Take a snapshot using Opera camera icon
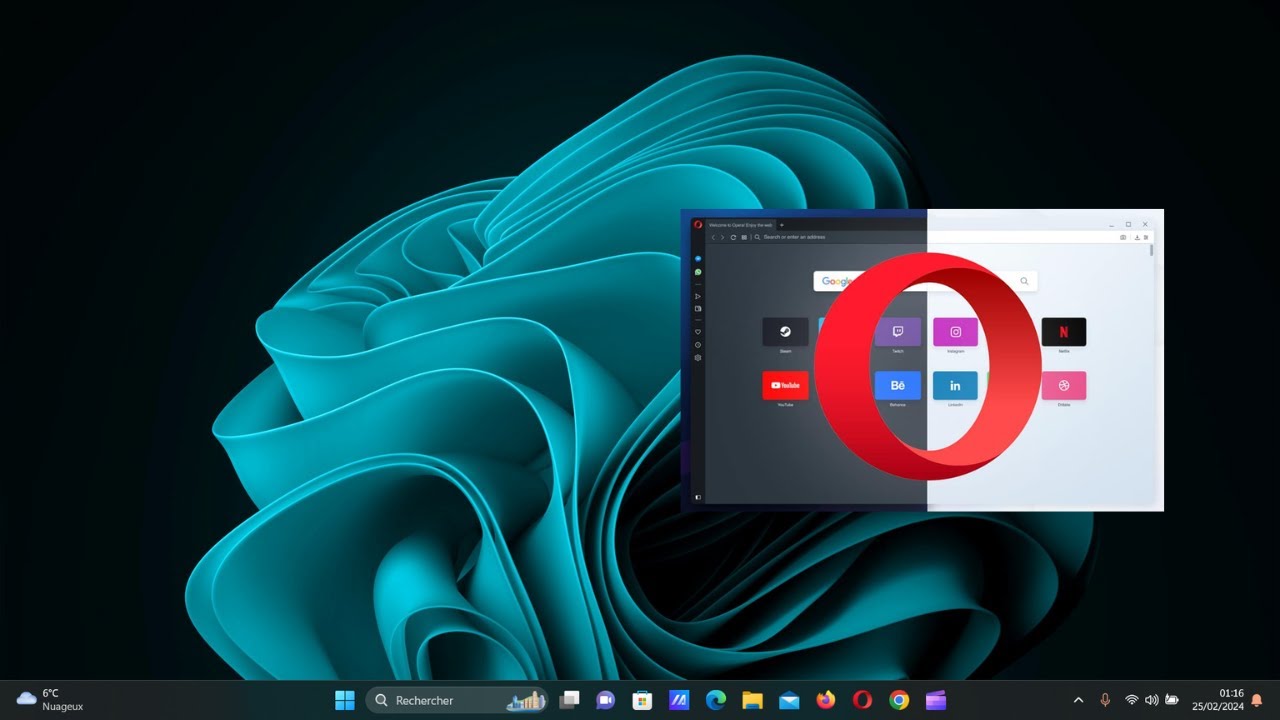 pyautogui.click(x=1123, y=237)
